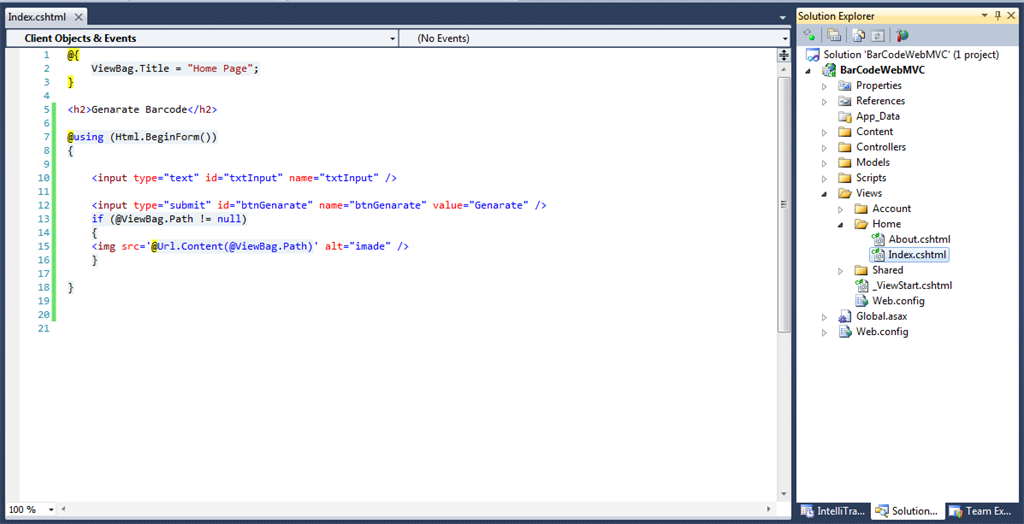The width and height of the screenshot is (1024, 524).
Task: Click the editor scroll down arrow
Action: click(784, 495)
